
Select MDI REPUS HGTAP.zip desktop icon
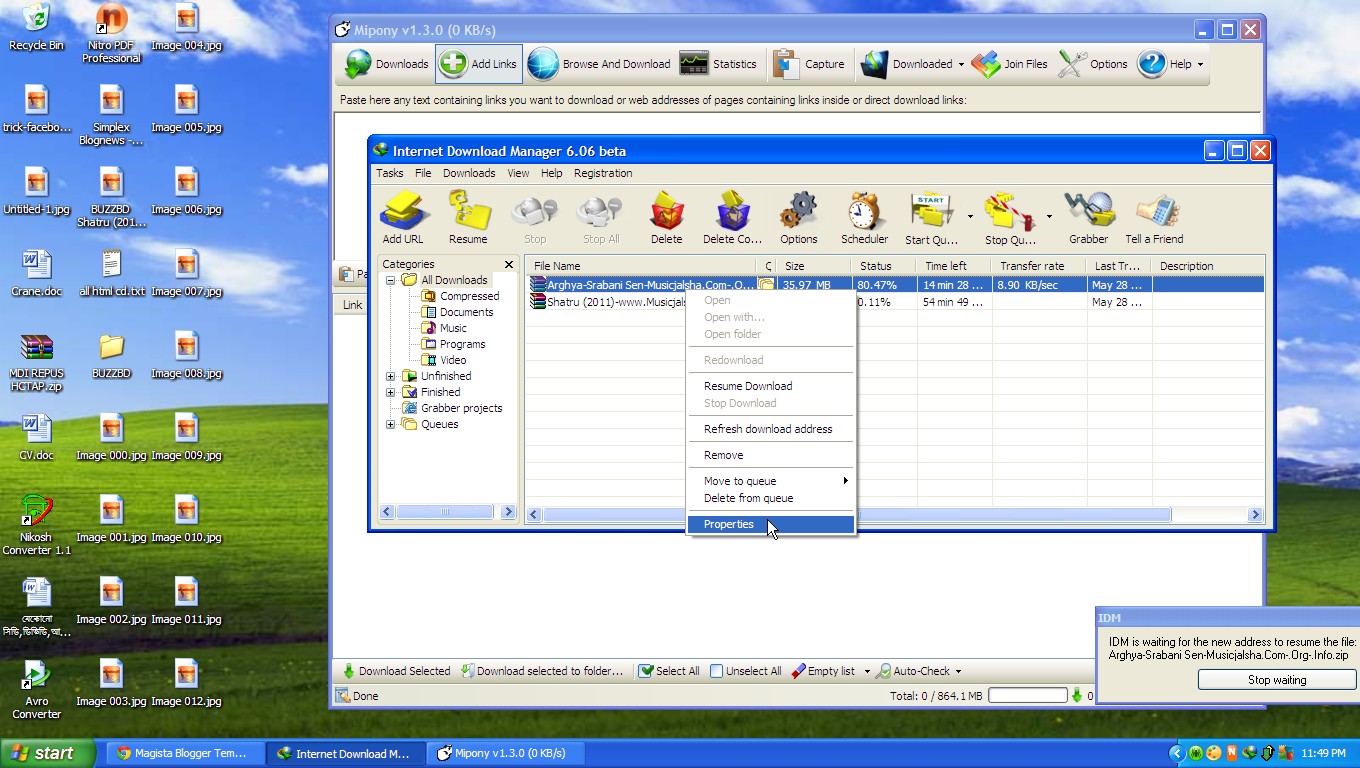[x=36, y=361]
